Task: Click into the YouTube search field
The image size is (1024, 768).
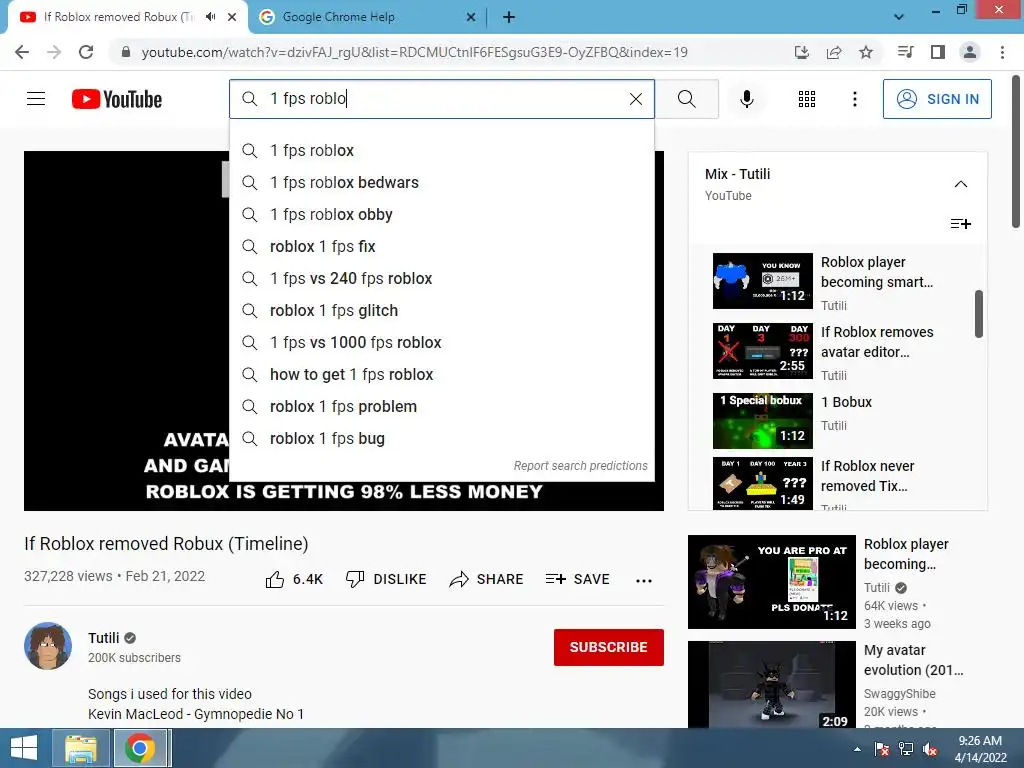Action: tap(442, 99)
